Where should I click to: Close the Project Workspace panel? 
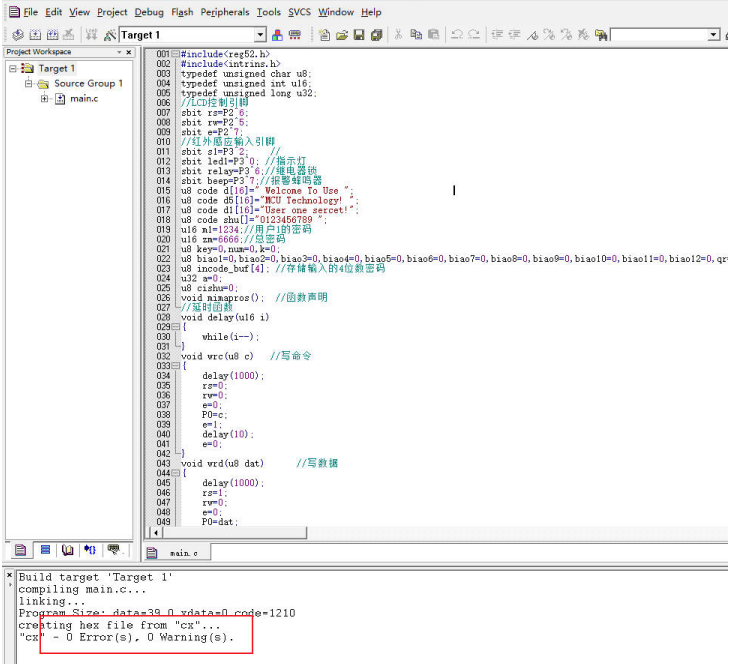[129, 52]
